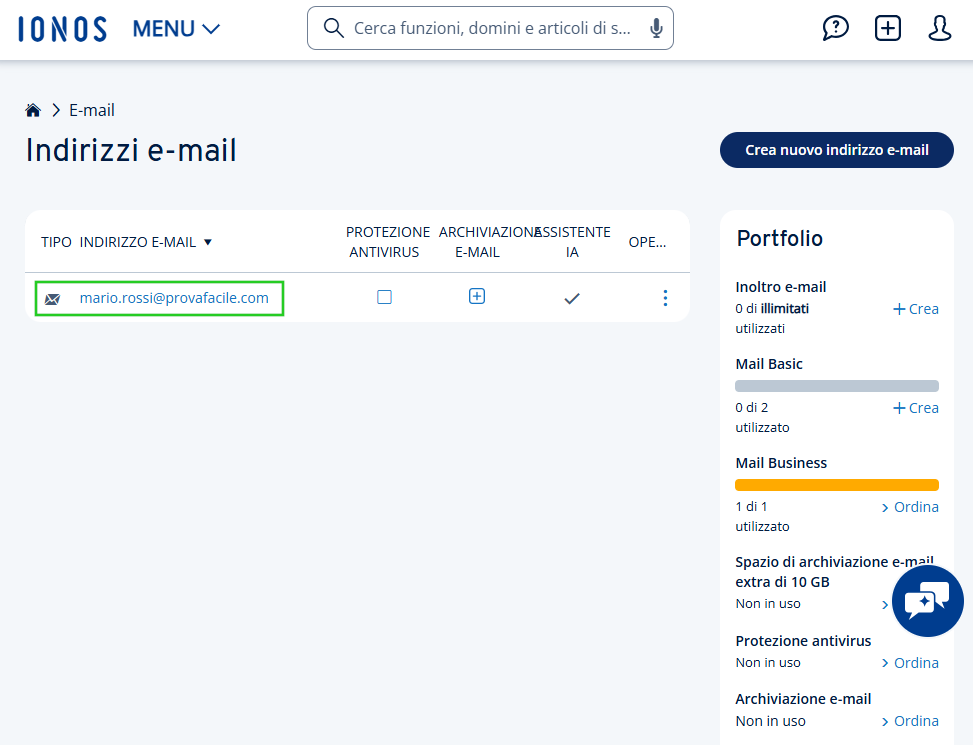This screenshot has width=973, height=745.
Task: Click Ordina link under Archiviazione e-mail
Action: tap(910, 721)
